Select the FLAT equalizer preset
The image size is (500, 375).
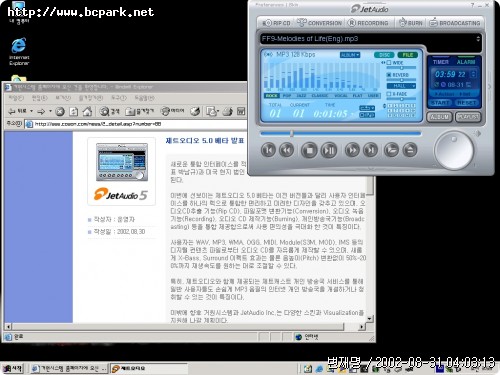coord(357,96)
